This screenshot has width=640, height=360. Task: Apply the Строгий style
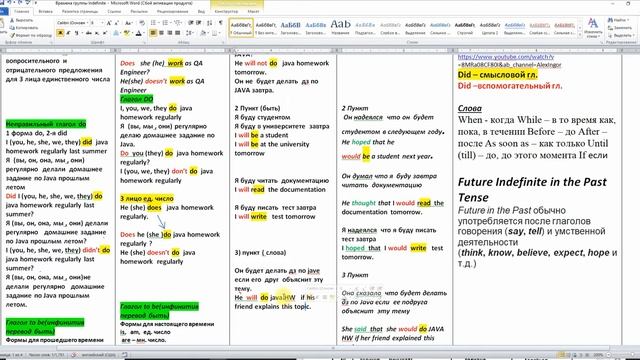click(x=464, y=27)
